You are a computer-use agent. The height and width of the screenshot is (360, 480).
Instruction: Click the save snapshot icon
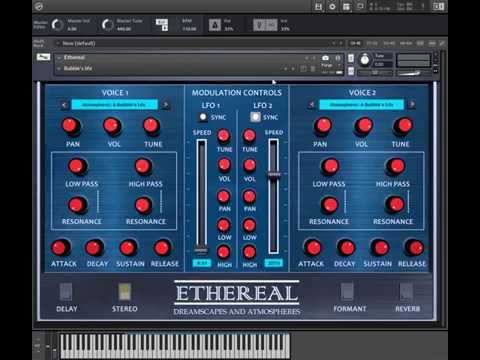click(x=303, y=69)
